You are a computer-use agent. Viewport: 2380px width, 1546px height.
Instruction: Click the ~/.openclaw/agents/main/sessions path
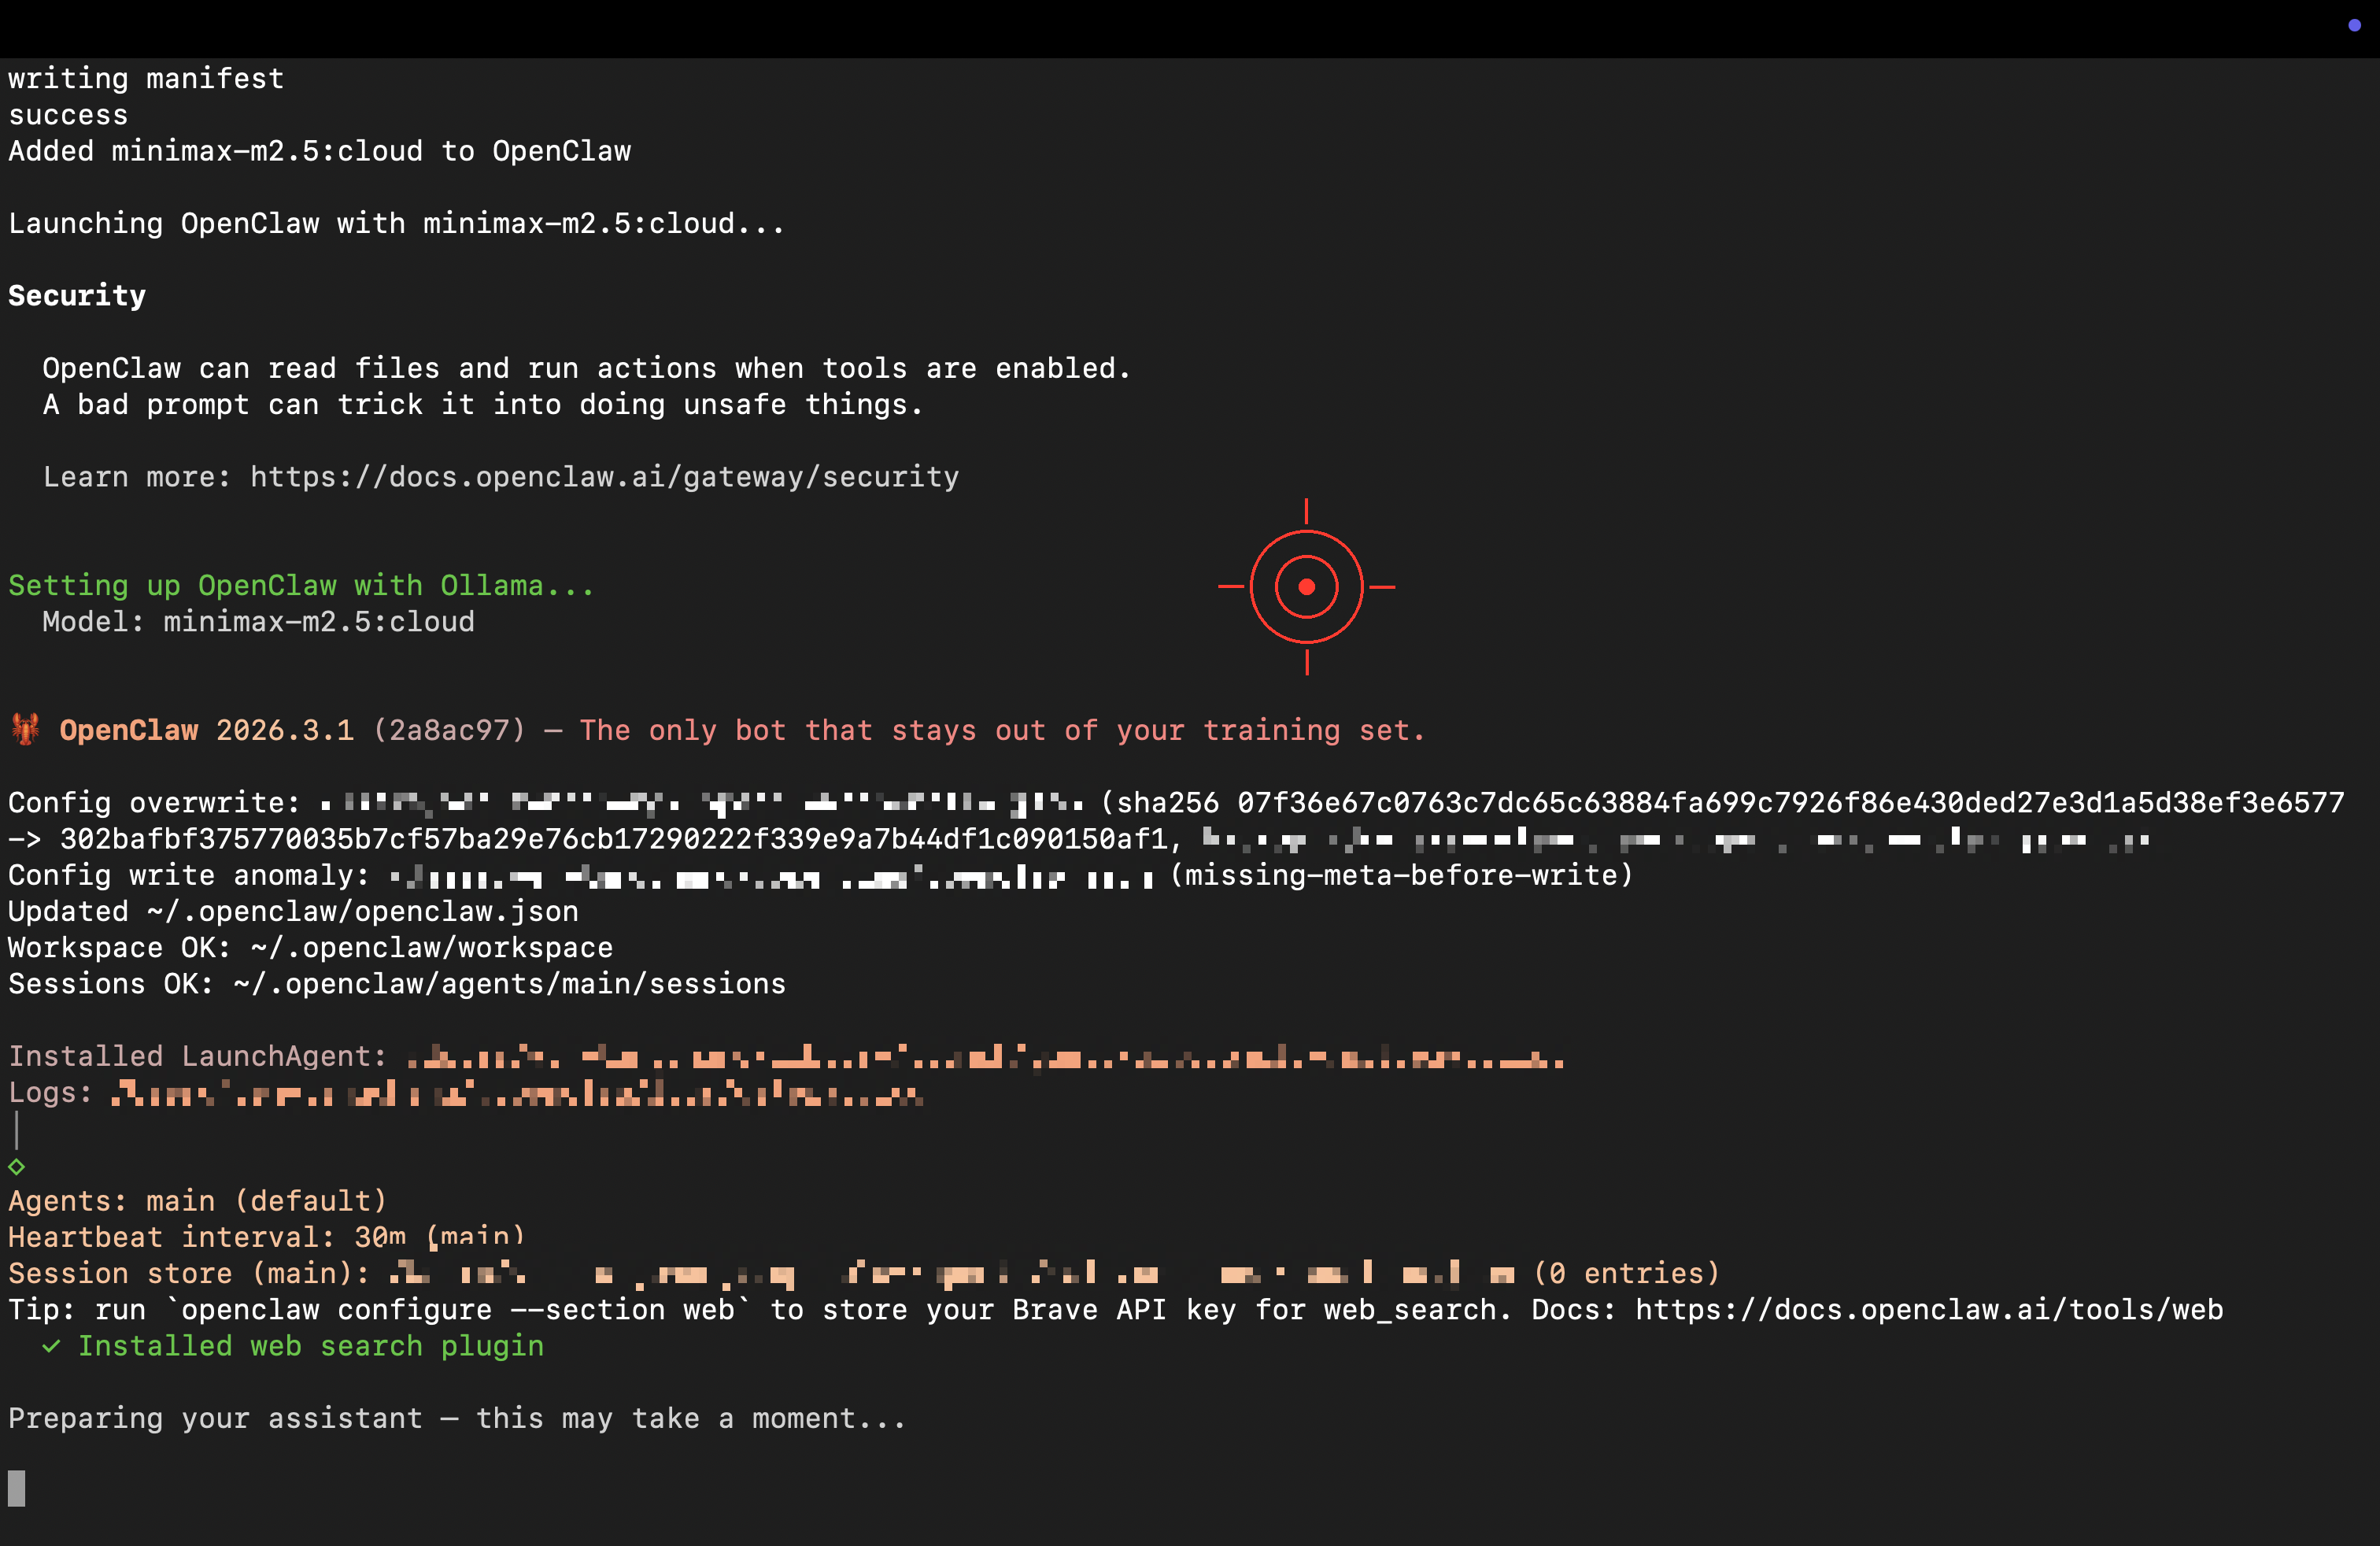[x=509, y=984]
